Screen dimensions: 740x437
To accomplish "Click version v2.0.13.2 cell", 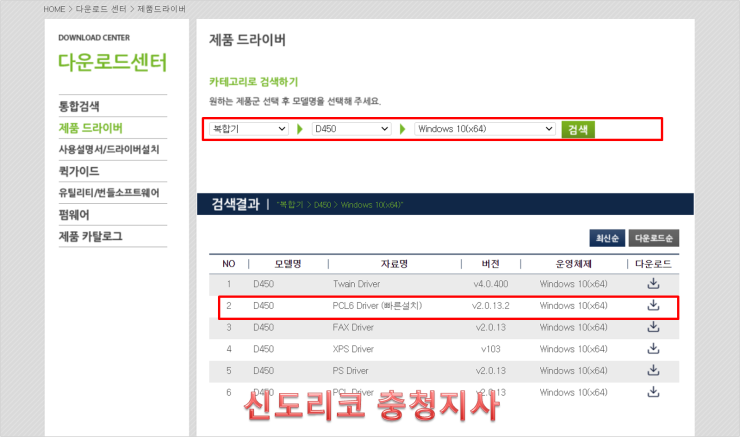I will 491,305.
